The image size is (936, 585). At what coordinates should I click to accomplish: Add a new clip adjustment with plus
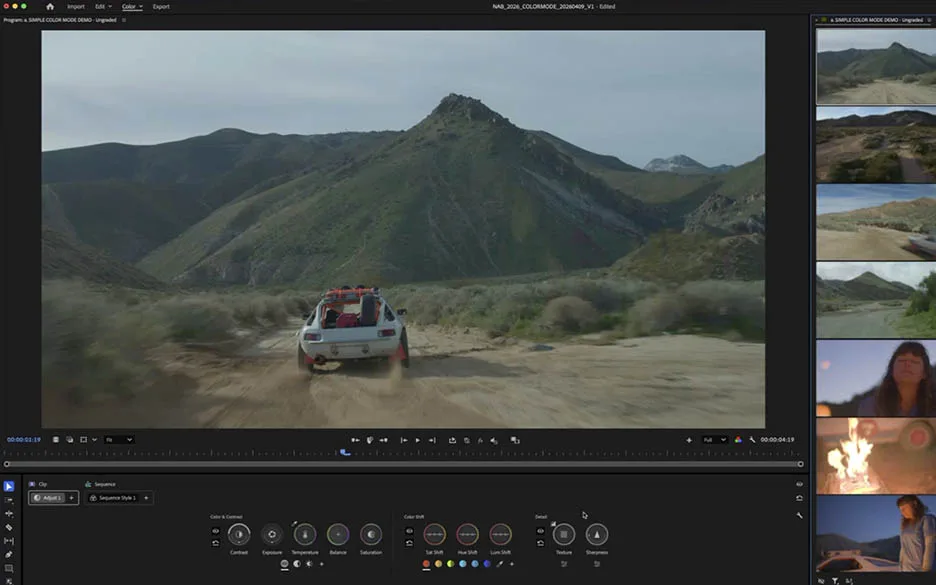tap(72, 498)
